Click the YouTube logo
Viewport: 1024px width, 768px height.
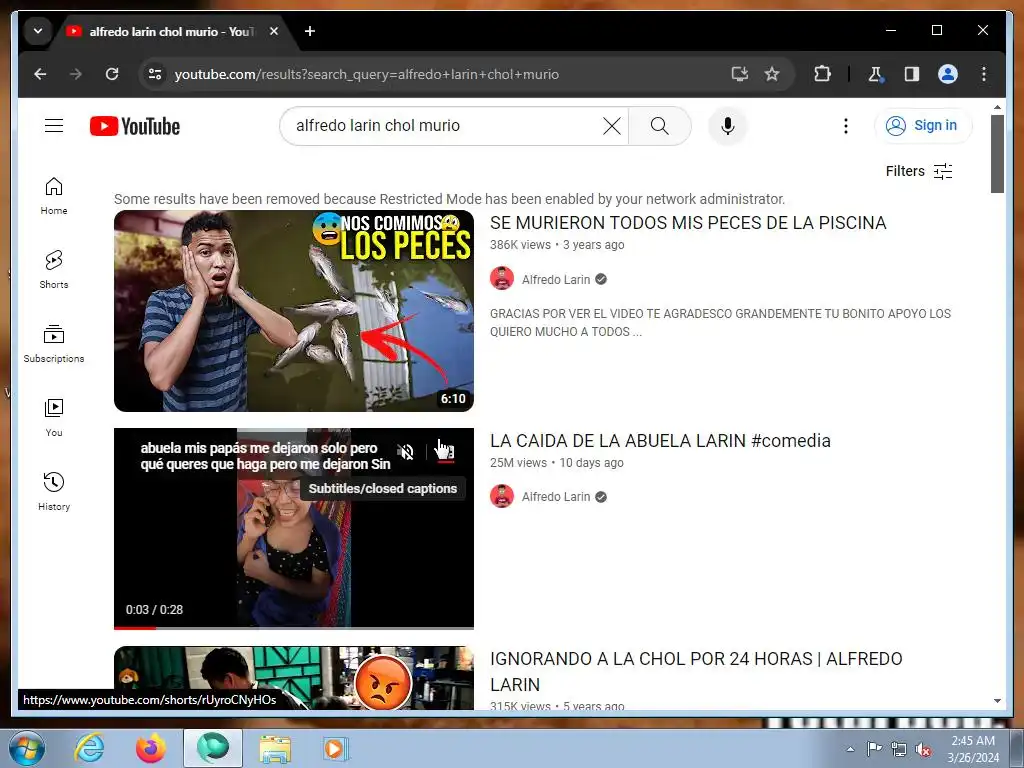(x=135, y=126)
